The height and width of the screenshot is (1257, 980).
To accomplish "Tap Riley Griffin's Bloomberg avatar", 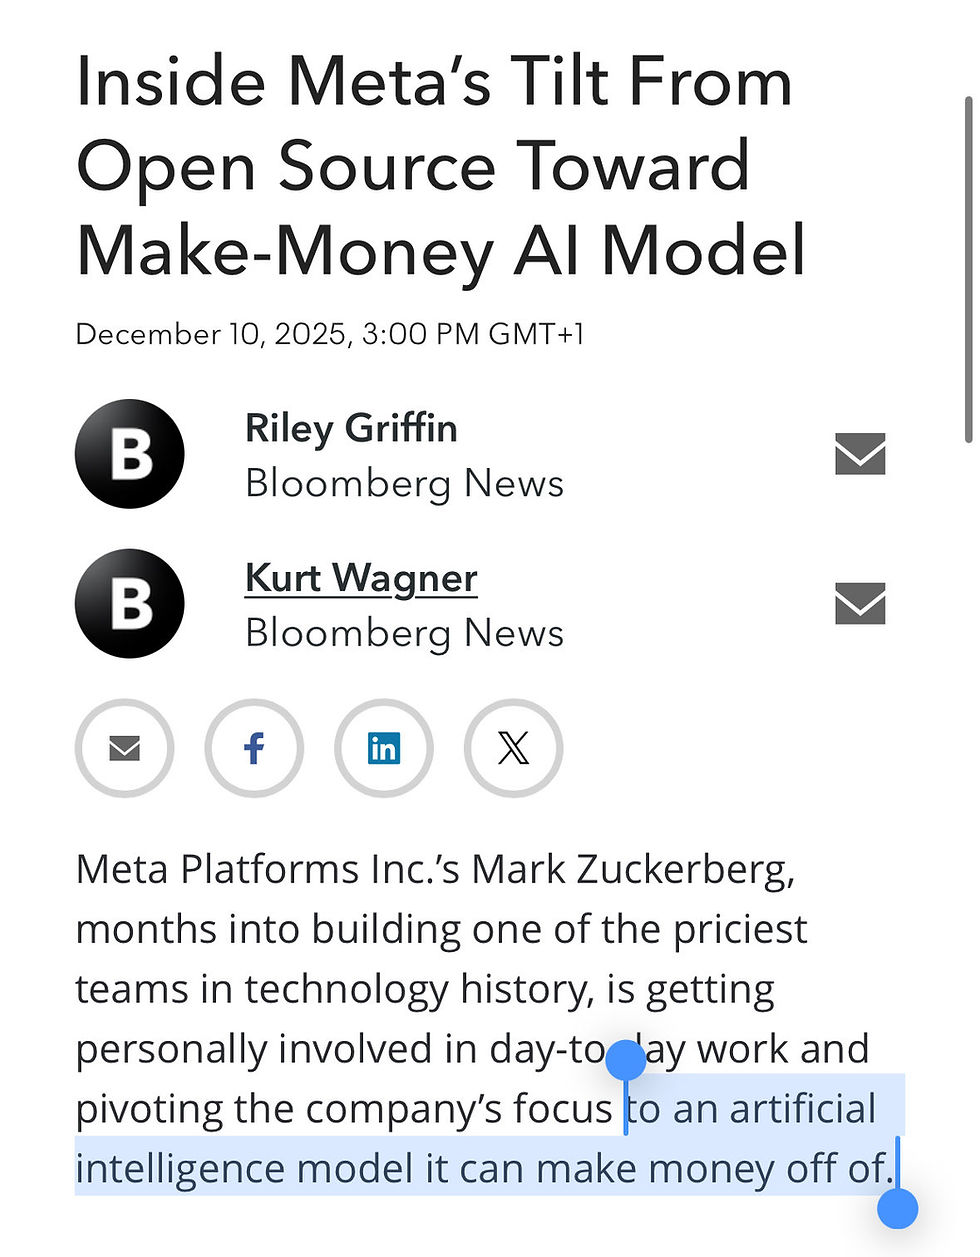I will click(130, 454).
